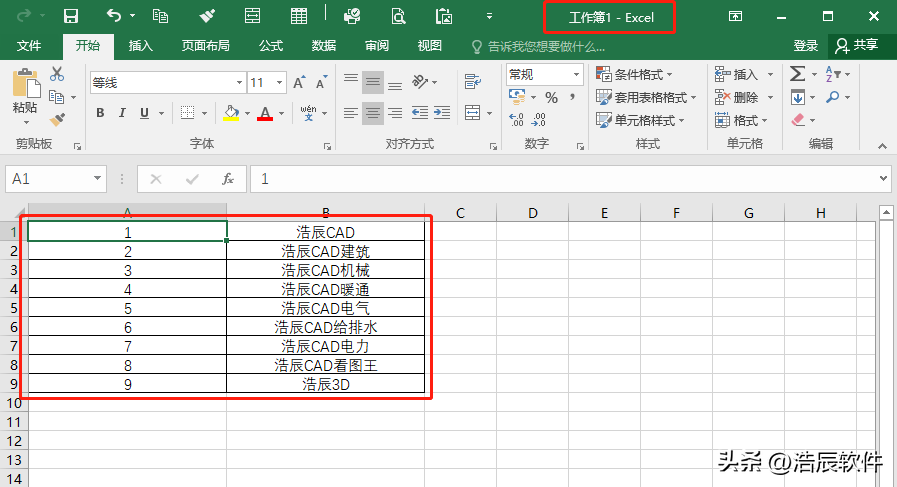Collapse the ribbon with the chevron

point(882,147)
